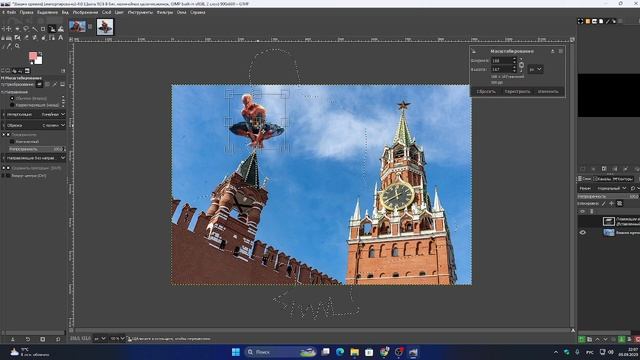Set transform target to layer
Screen dimensions: 640x360
[39, 84]
